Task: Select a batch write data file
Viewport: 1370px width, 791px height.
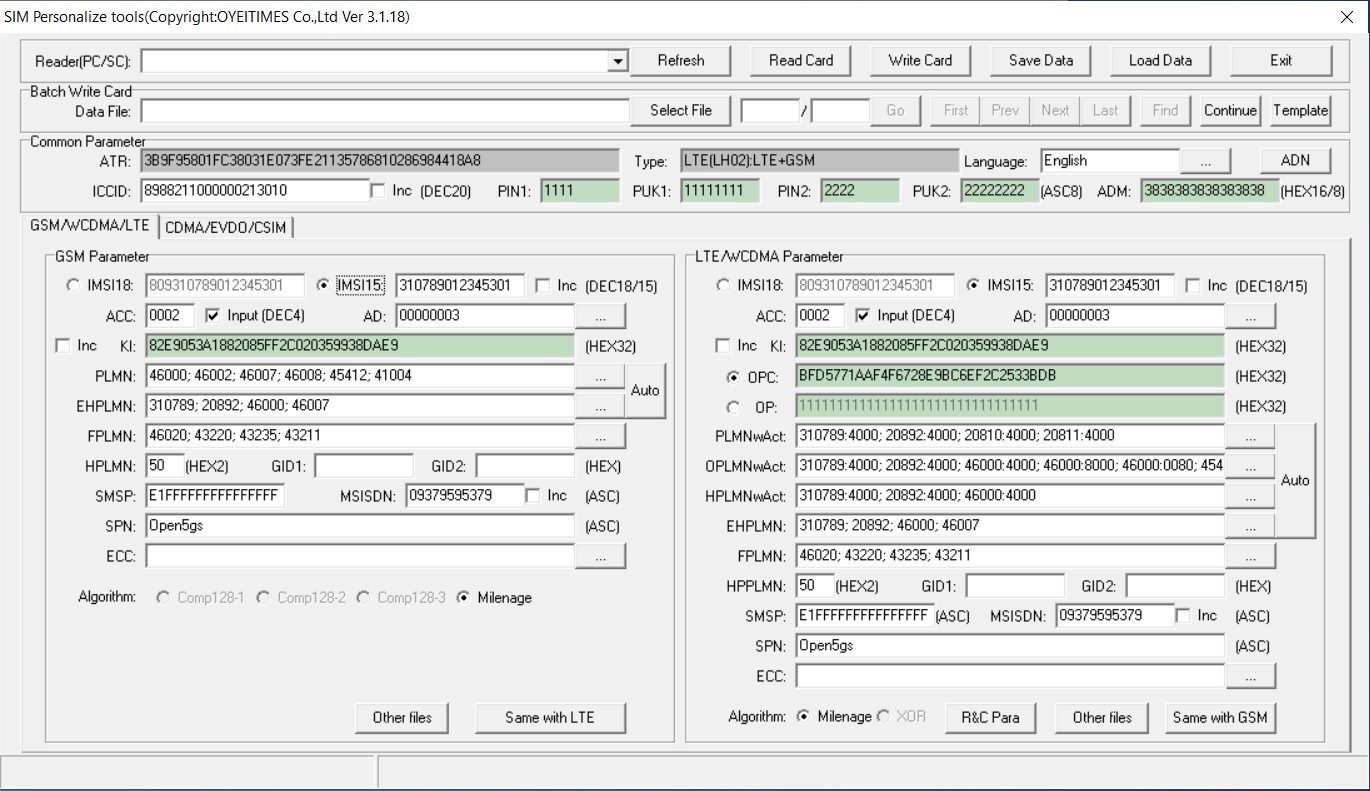Action: (680, 110)
